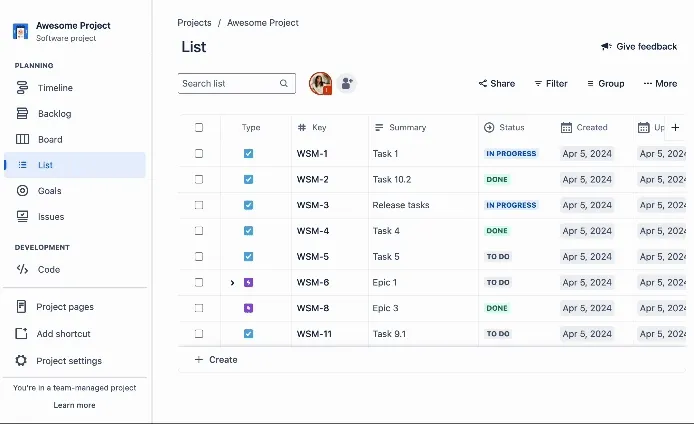Open the Timeline view icon
Screen dimensions: 694x424
coord(22,88)
